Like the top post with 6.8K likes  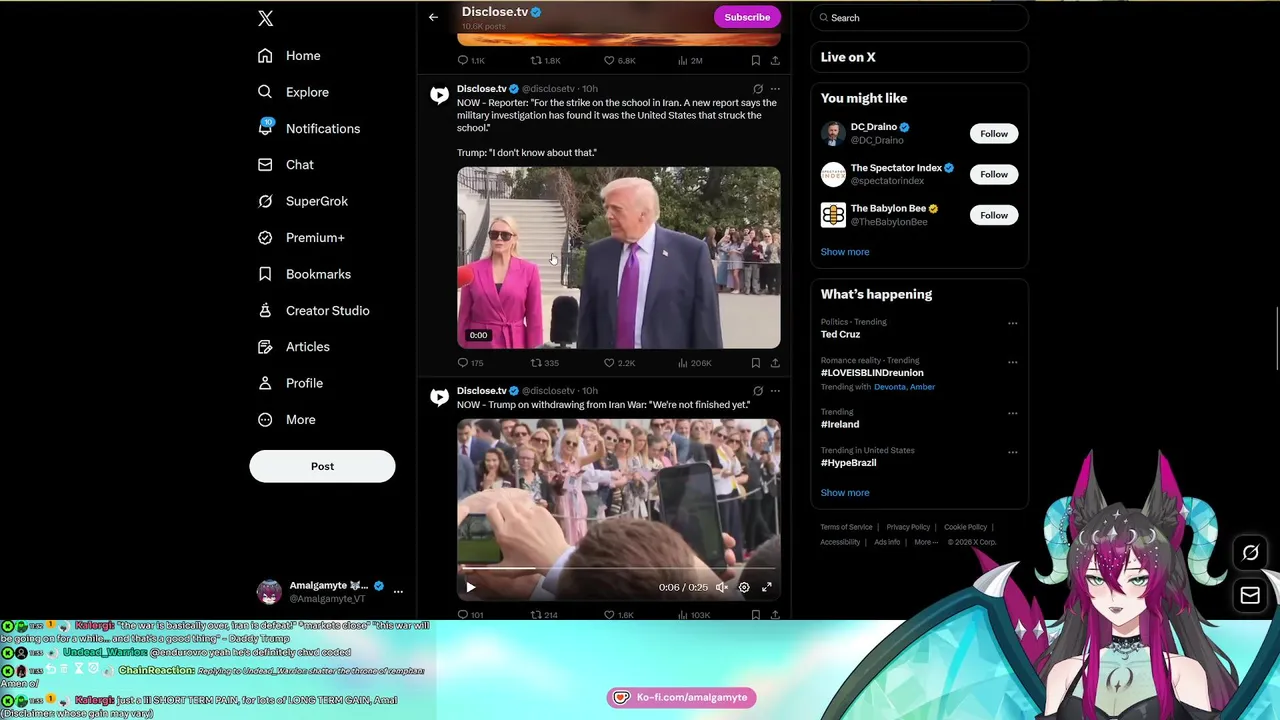(x=619, y=61)
